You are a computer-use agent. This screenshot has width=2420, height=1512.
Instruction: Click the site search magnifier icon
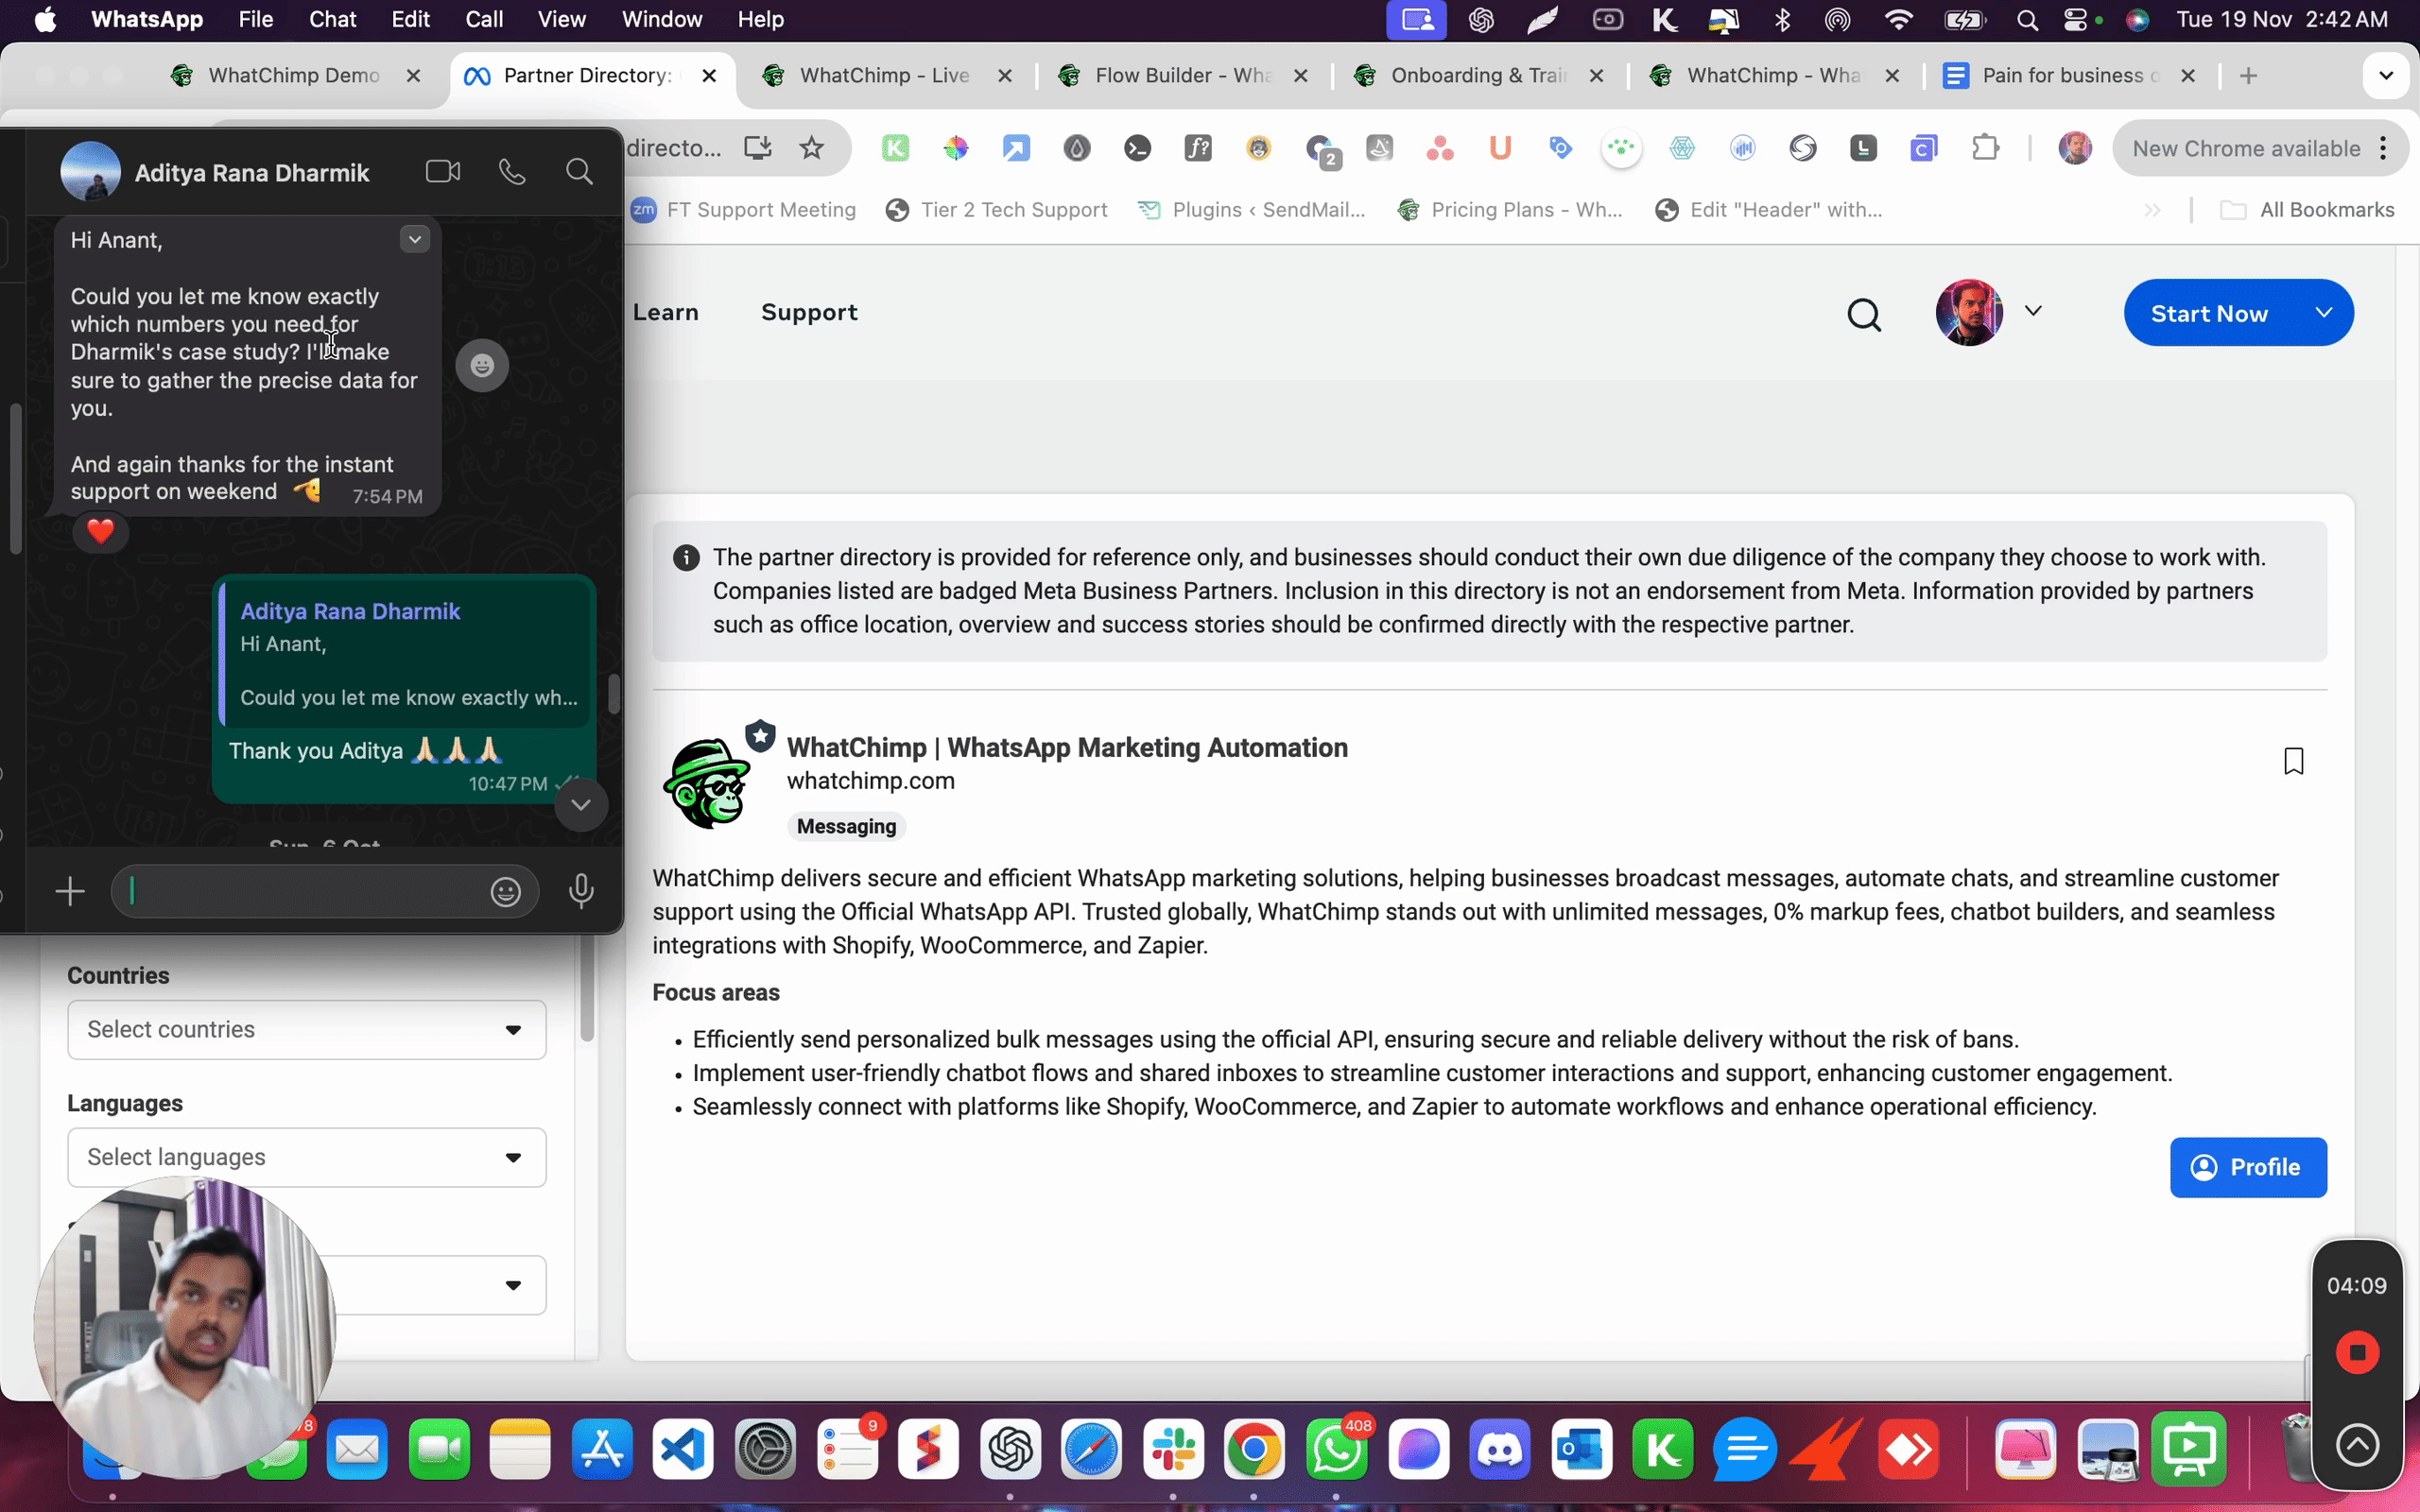pos(1863,314)
